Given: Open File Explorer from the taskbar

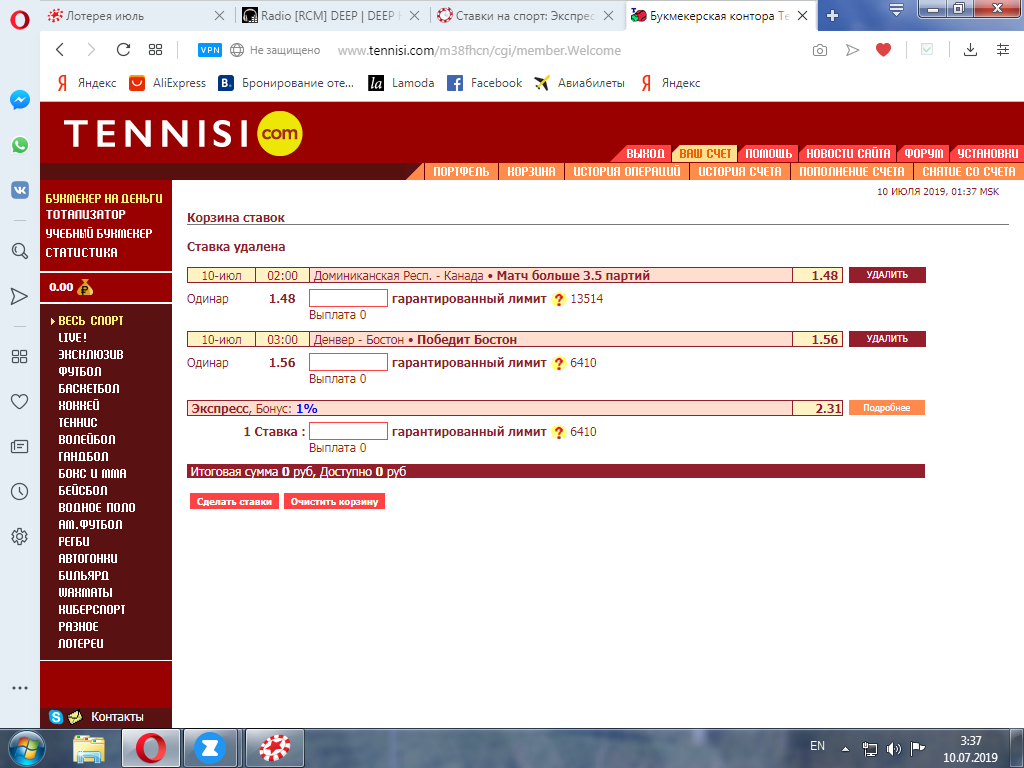Looking at the screenshot, I should pos(88,747).
